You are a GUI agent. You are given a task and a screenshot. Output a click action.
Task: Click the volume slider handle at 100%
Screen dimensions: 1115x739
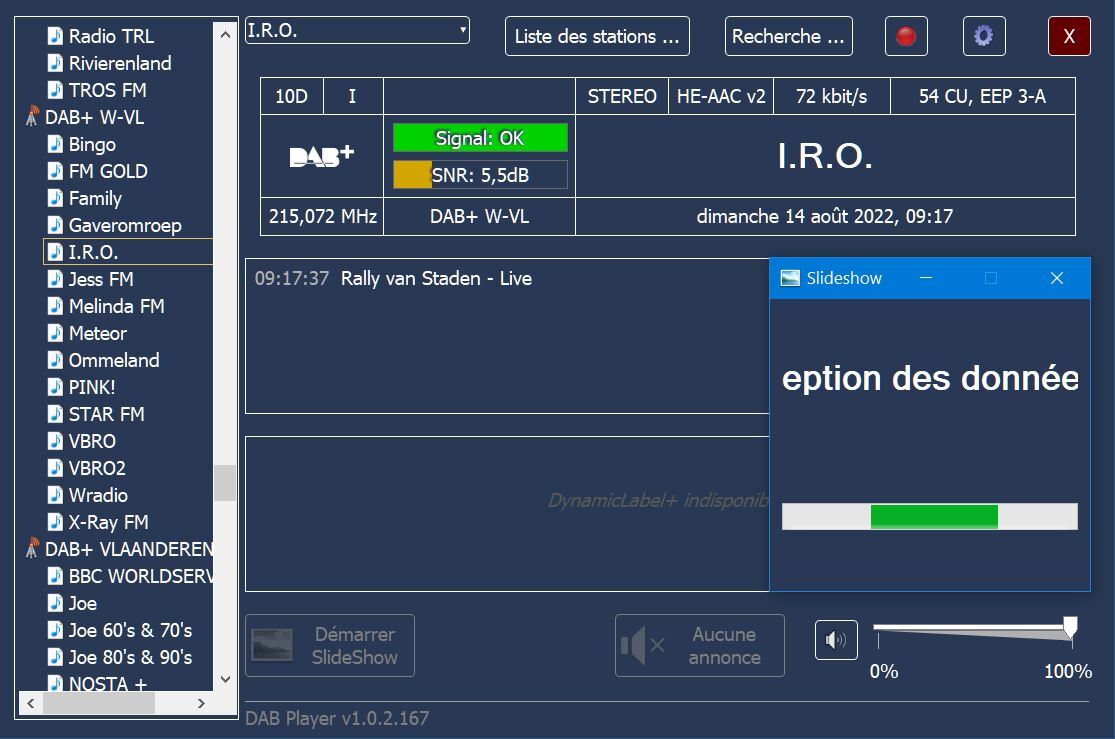pos(1070,628)
